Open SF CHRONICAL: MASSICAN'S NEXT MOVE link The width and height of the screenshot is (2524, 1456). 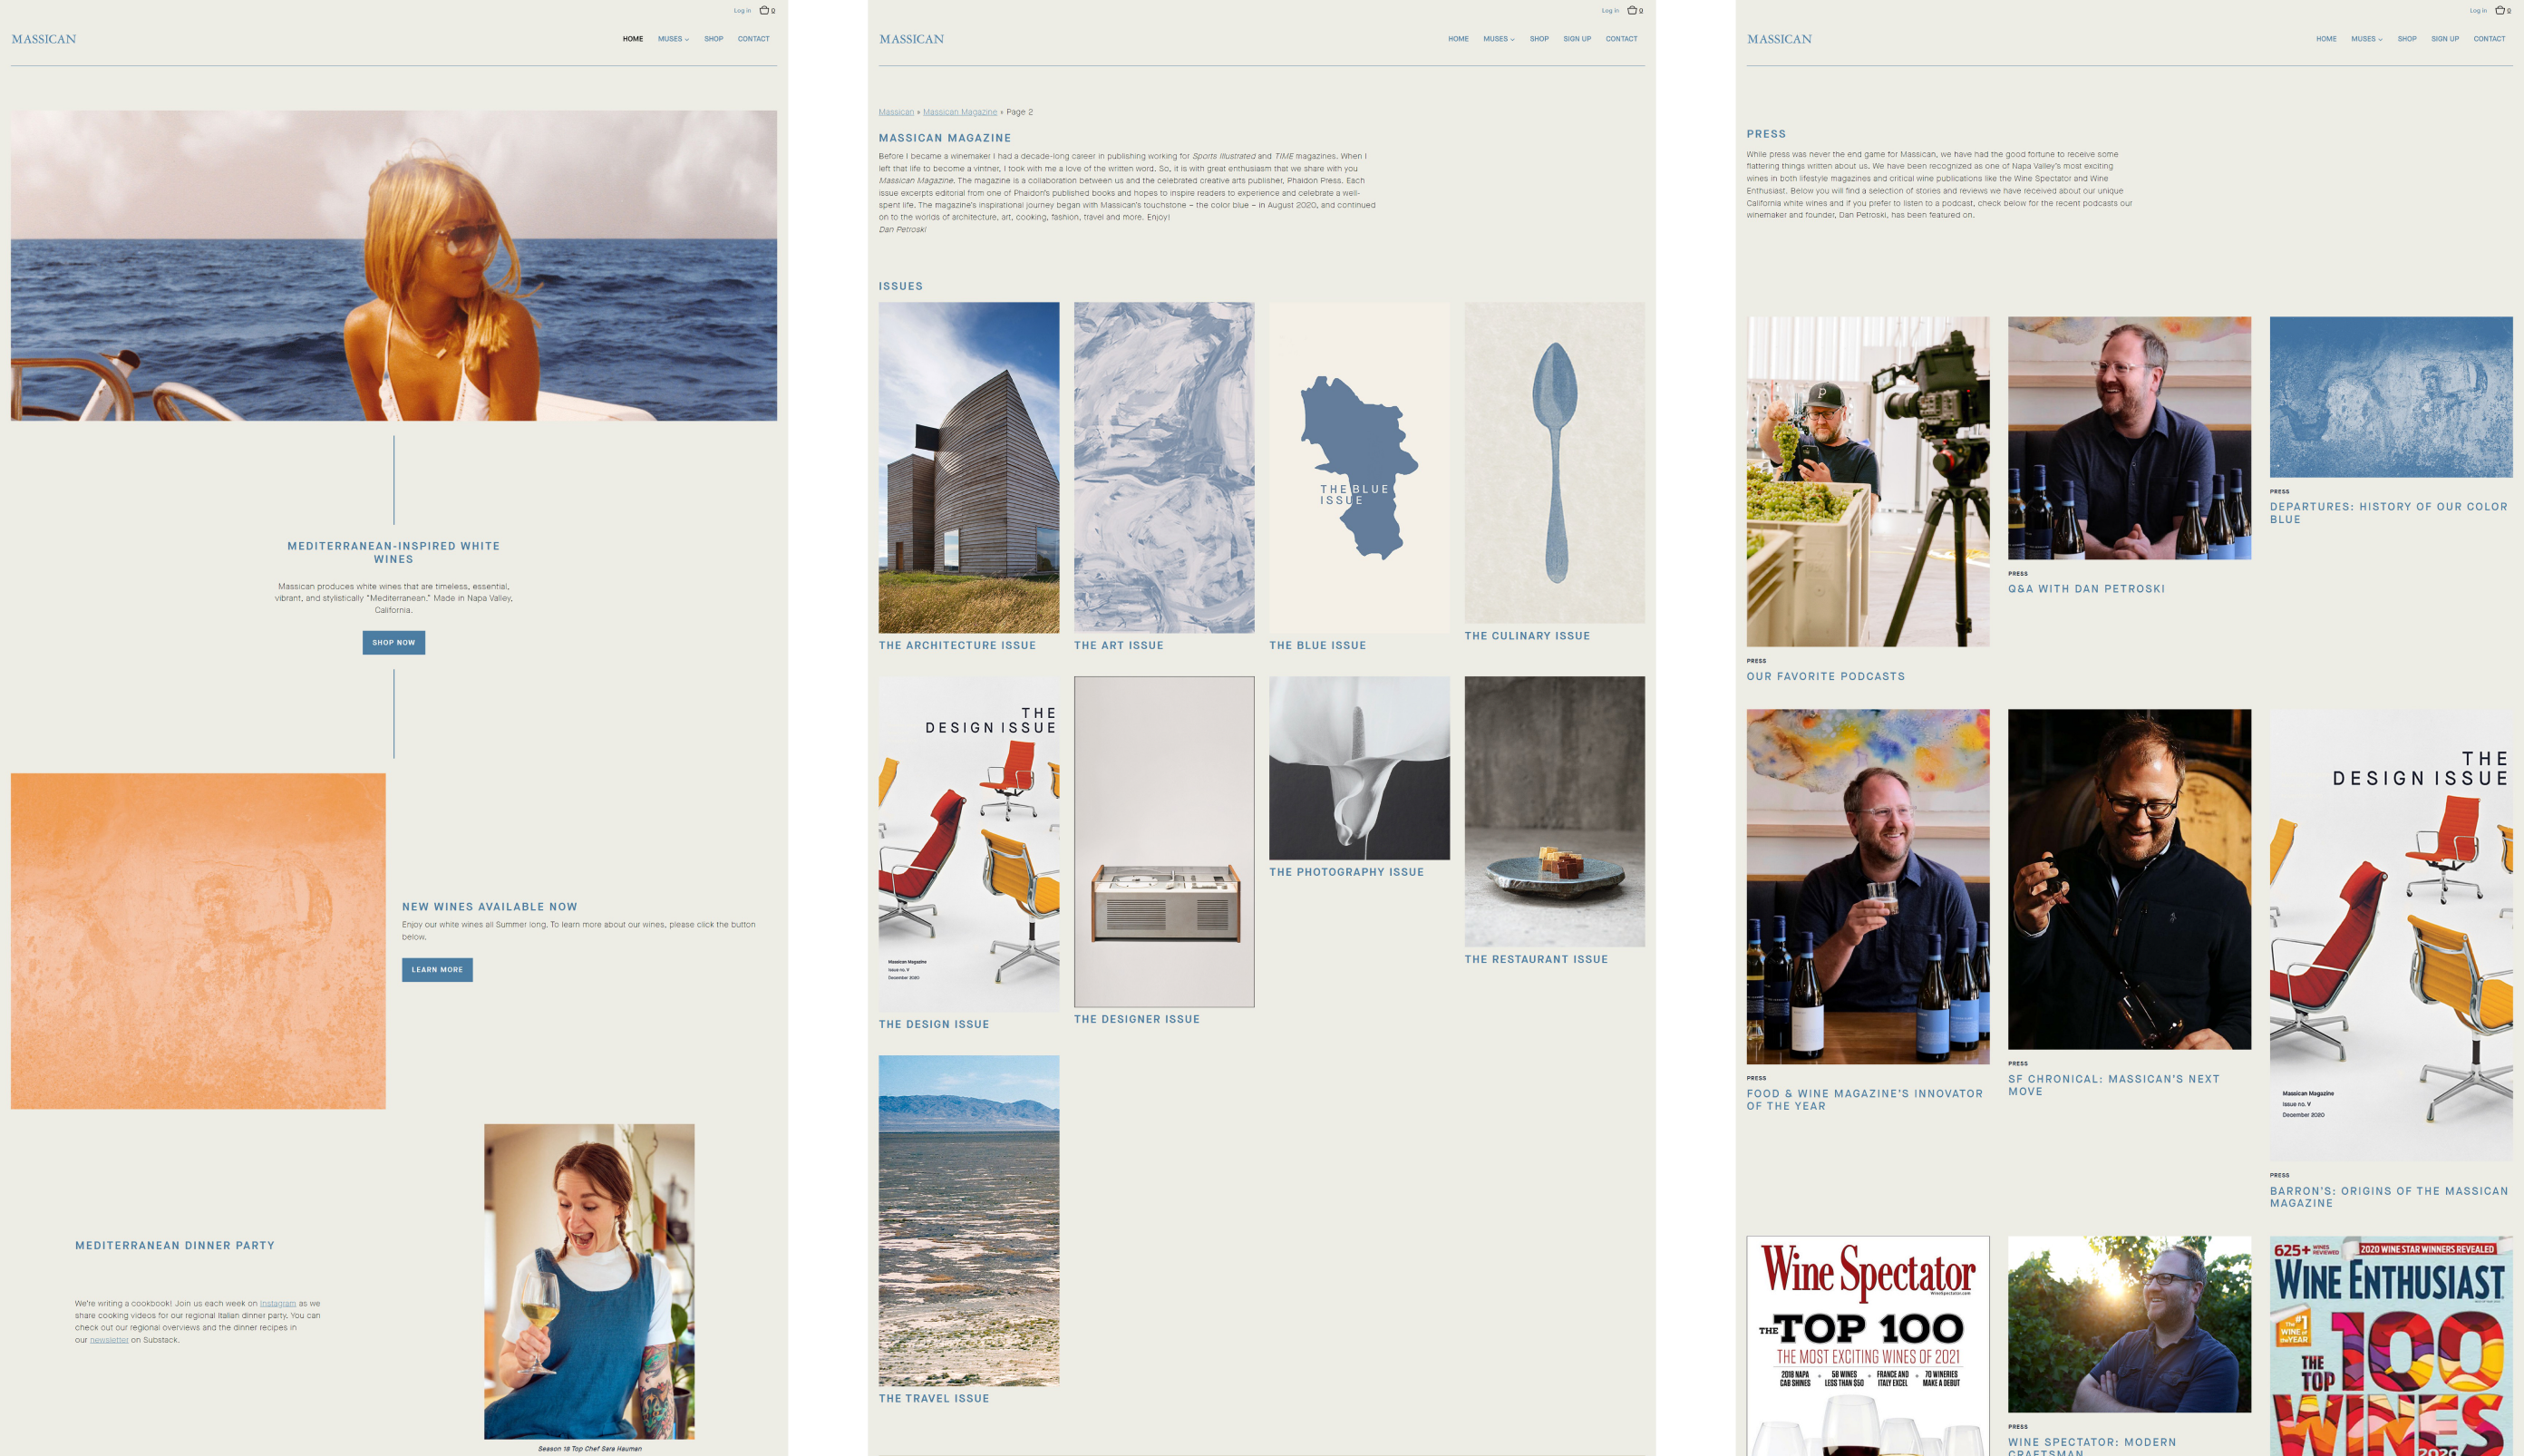(x=2114, y=1085)
